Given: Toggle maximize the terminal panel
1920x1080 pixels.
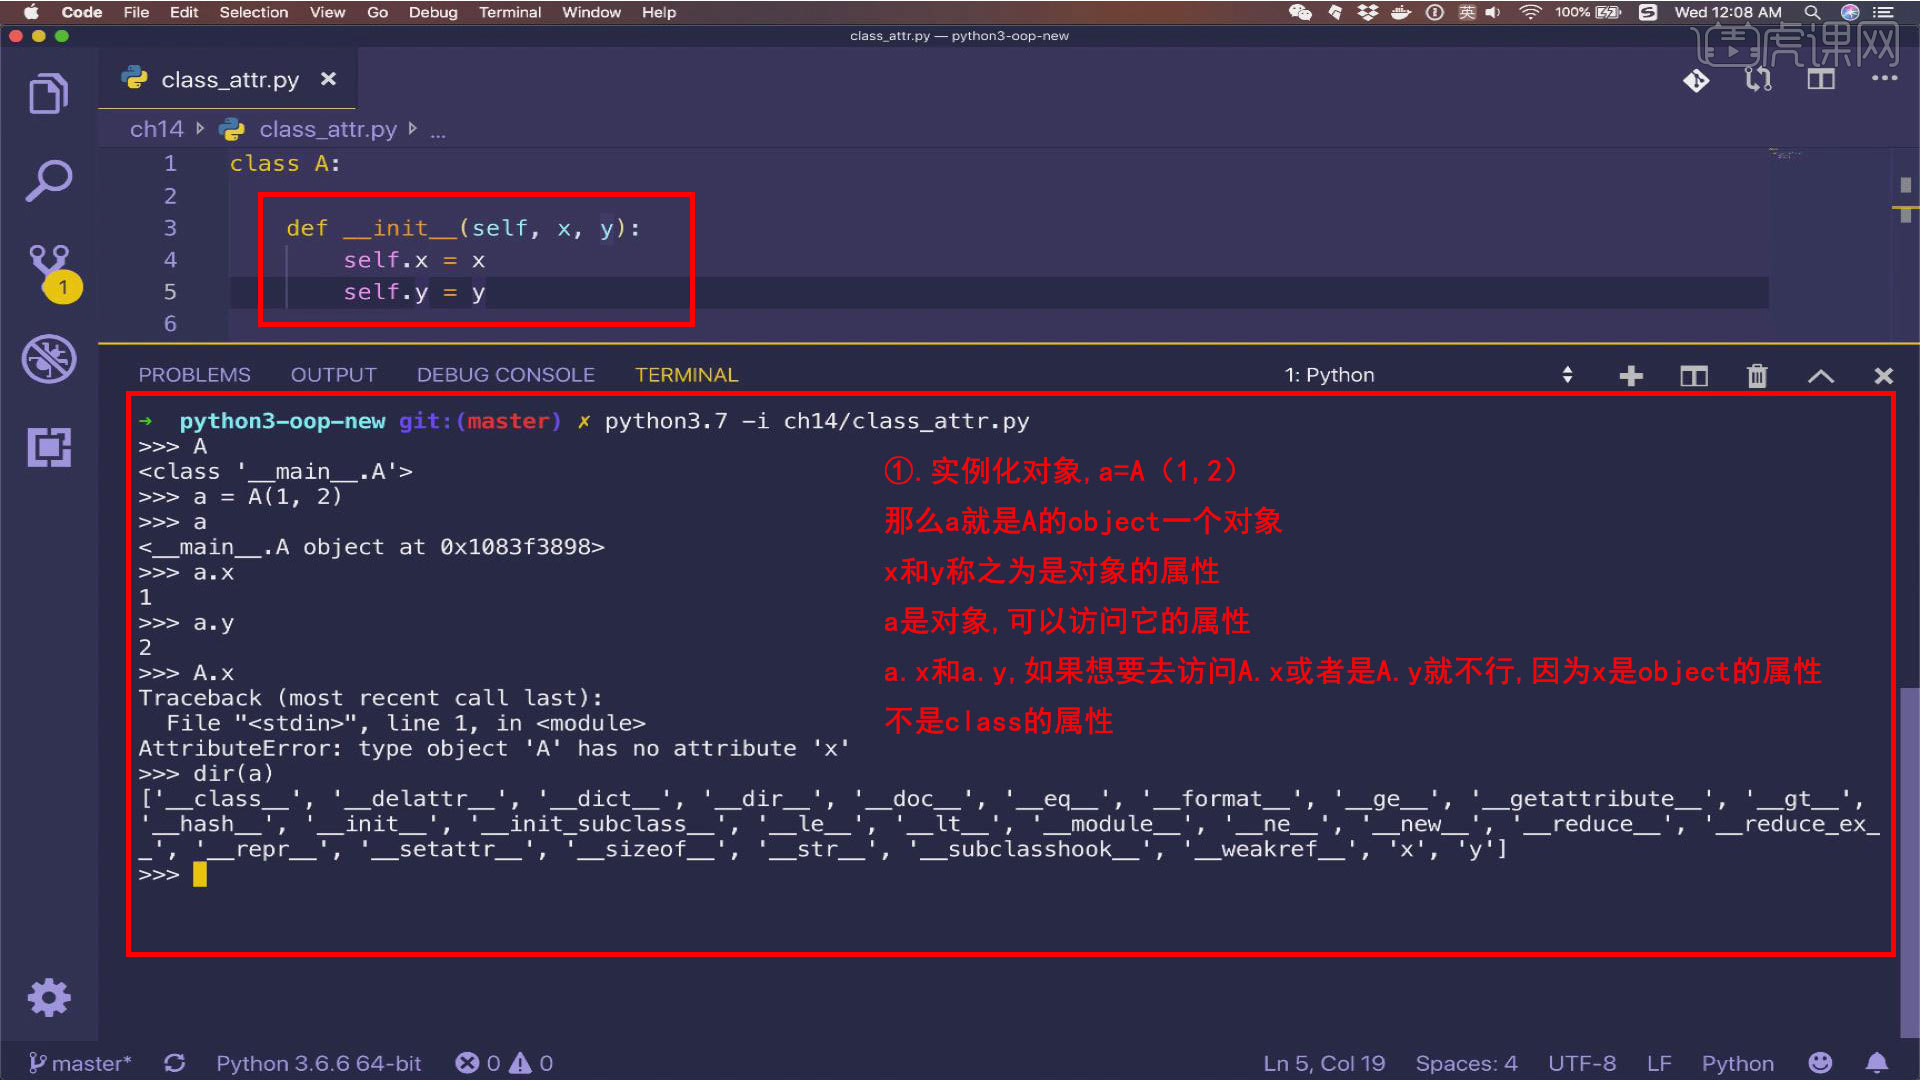Looking at the screenshot, I should click(1821, 375).
